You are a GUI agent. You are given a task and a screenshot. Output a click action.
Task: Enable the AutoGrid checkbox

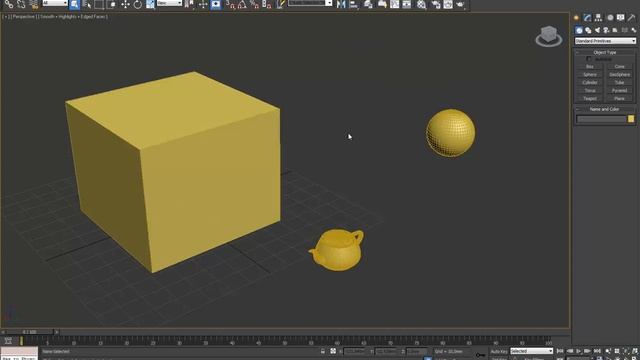click(x=589, y=59)
